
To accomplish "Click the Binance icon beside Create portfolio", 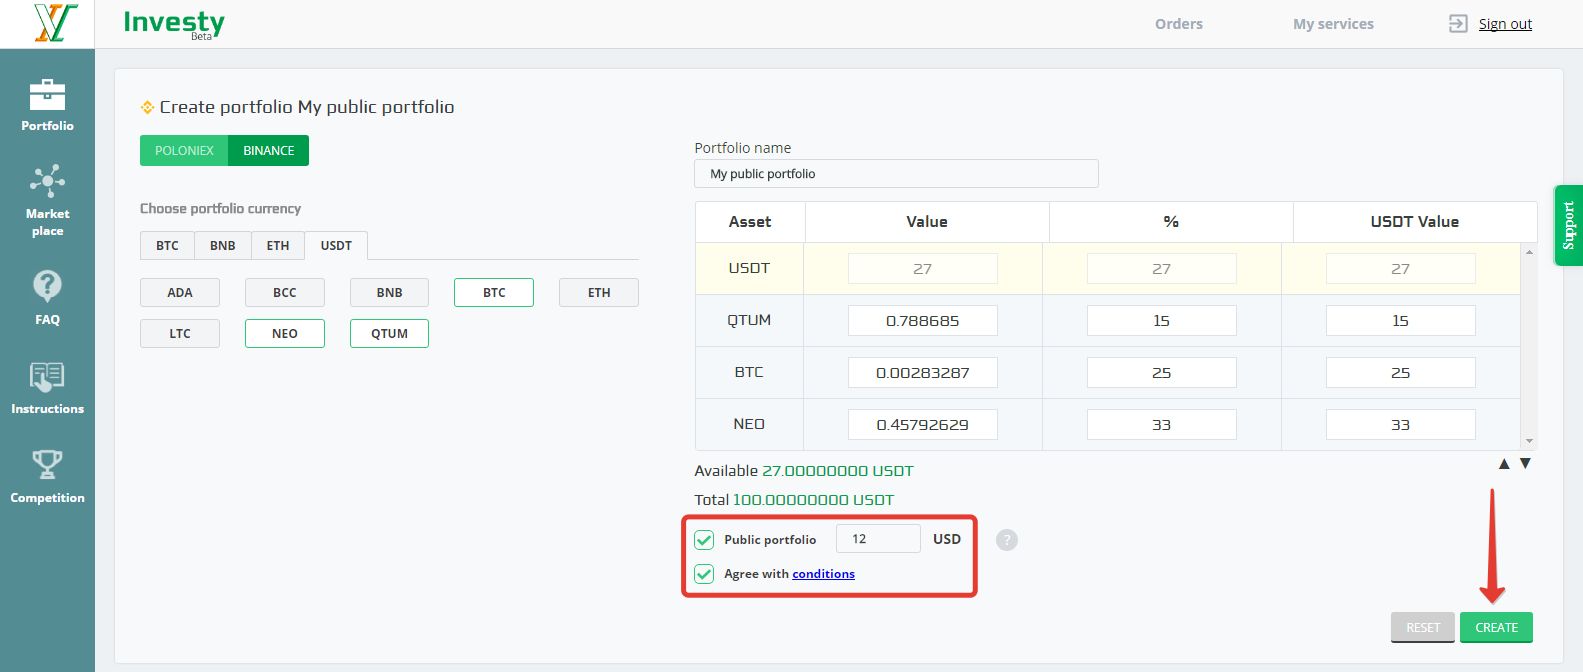I will click(x=147, y=107).
